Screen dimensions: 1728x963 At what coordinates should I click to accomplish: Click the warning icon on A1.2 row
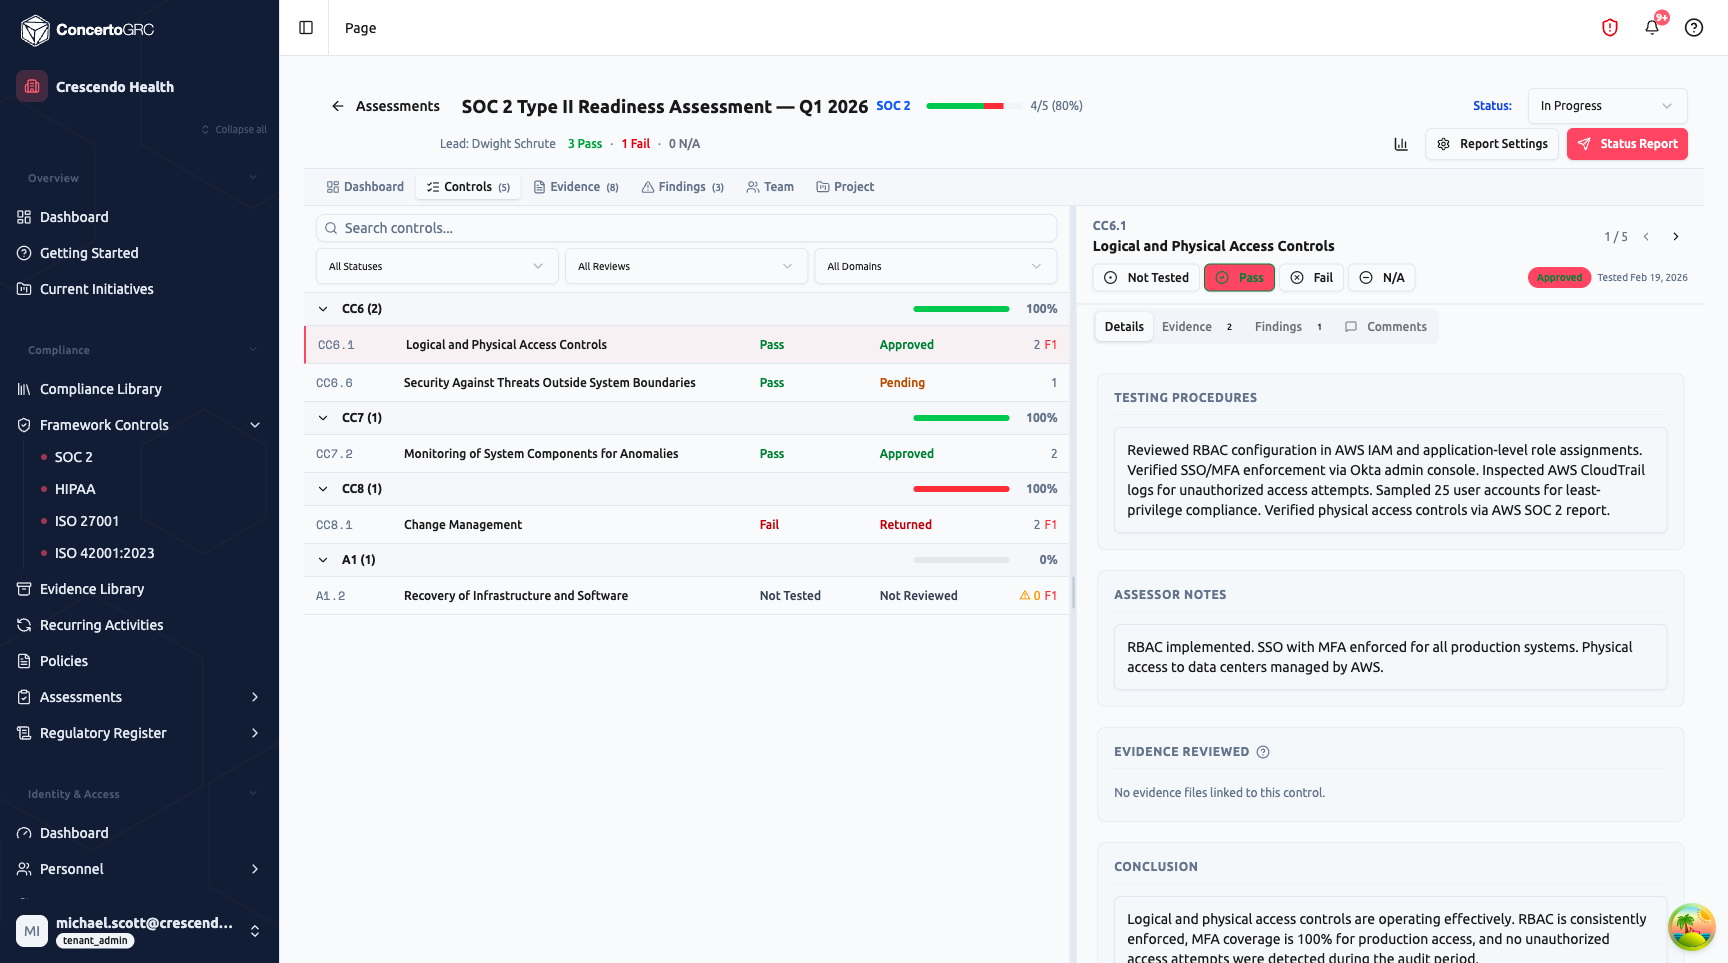coord(1024,595)
